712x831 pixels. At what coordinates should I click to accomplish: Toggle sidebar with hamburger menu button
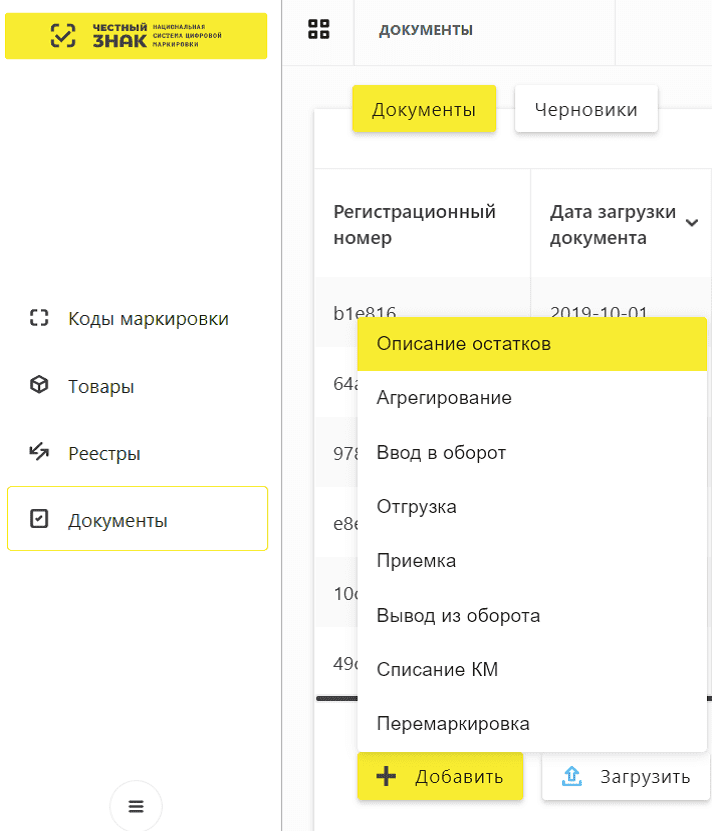(136, 806)
